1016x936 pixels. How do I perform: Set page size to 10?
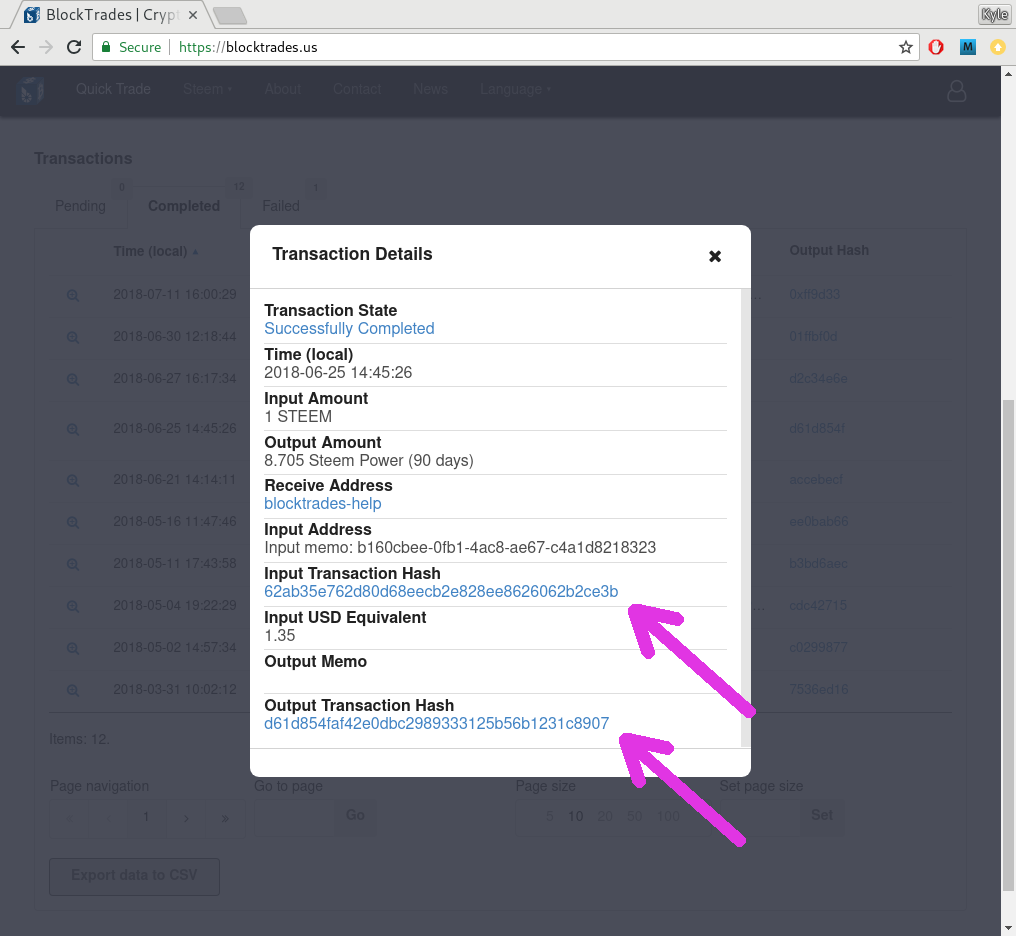[x=575, y=816]
